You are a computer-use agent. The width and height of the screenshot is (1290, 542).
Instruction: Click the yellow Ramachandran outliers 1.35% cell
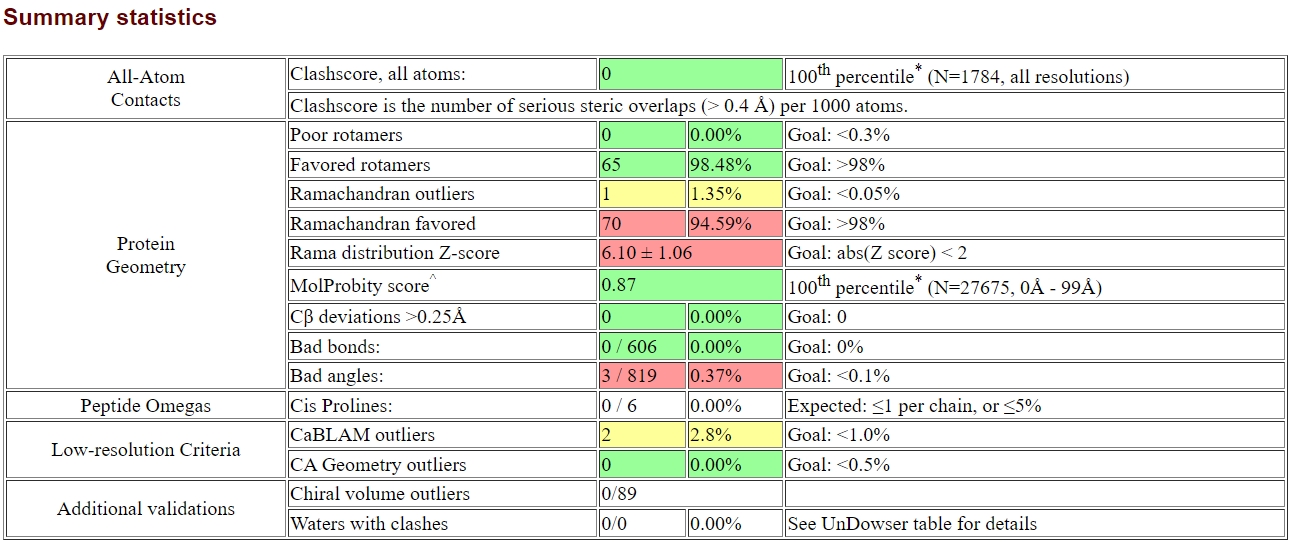coord(734,194)
